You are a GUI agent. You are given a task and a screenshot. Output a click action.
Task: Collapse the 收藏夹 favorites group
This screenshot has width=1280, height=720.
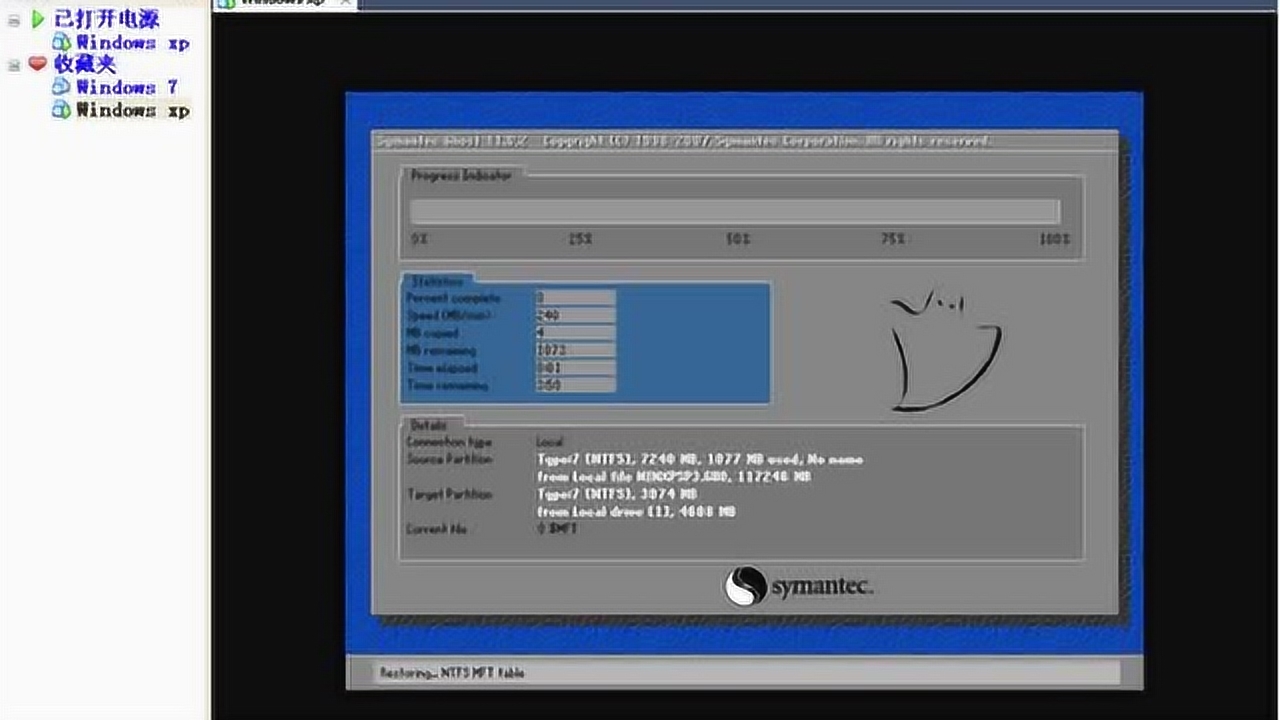[x=14, y=65]
